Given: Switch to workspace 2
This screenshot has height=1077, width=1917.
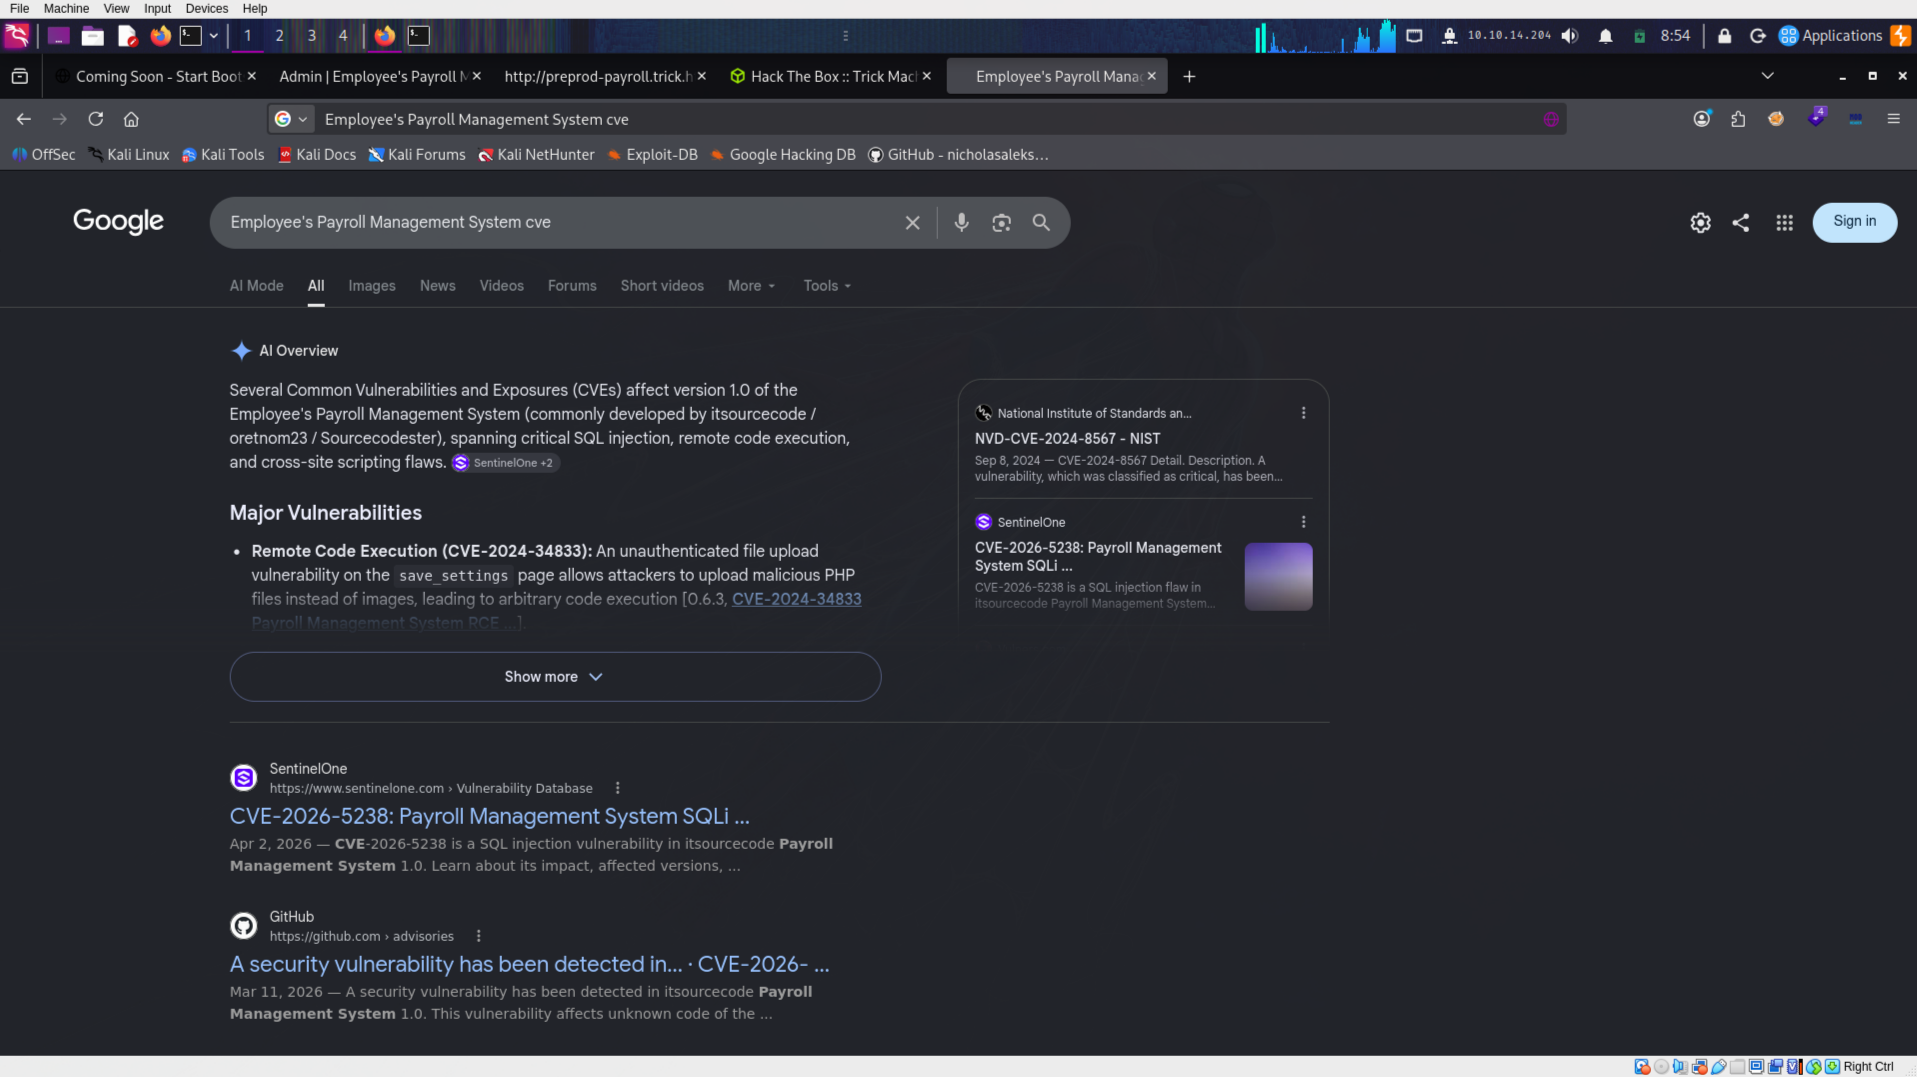Looking at the screenshot, I should [x=279, y=36].
